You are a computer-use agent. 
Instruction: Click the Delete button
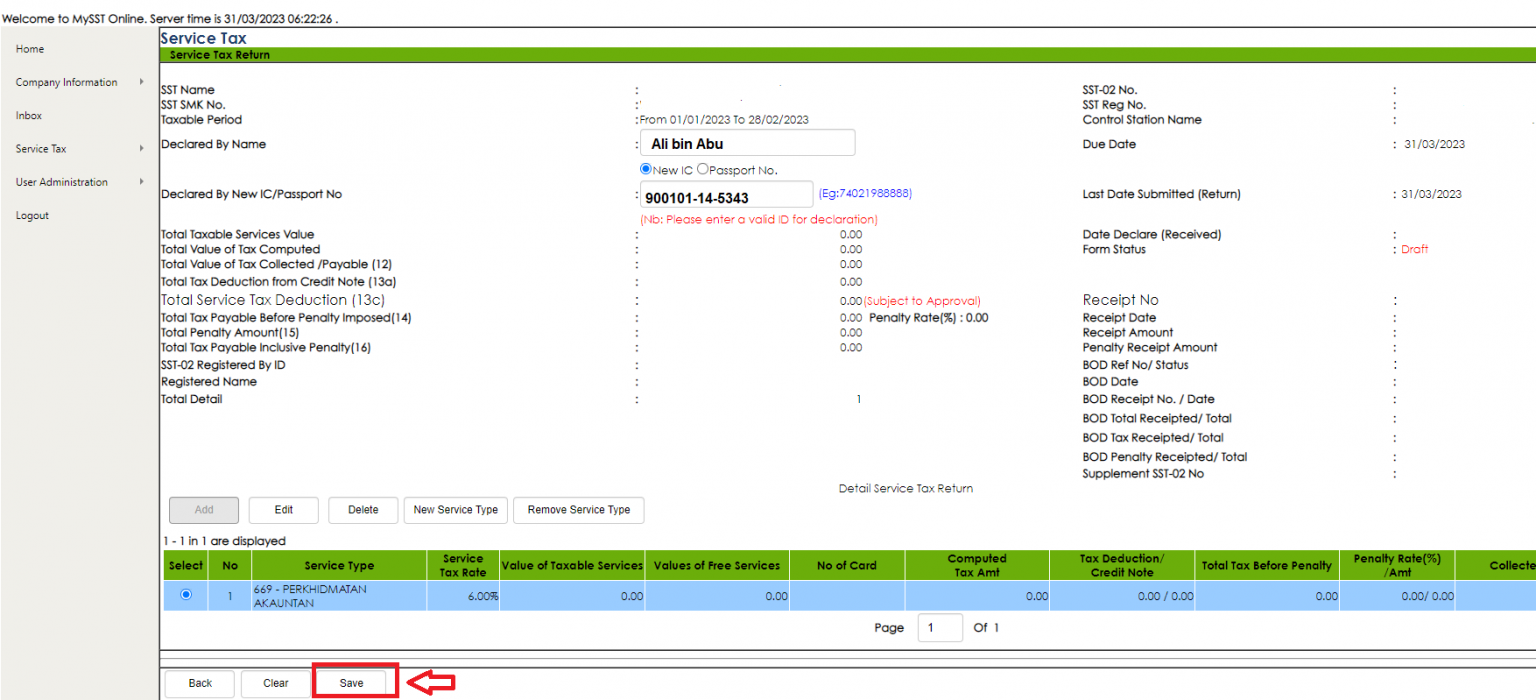(363, 510)
